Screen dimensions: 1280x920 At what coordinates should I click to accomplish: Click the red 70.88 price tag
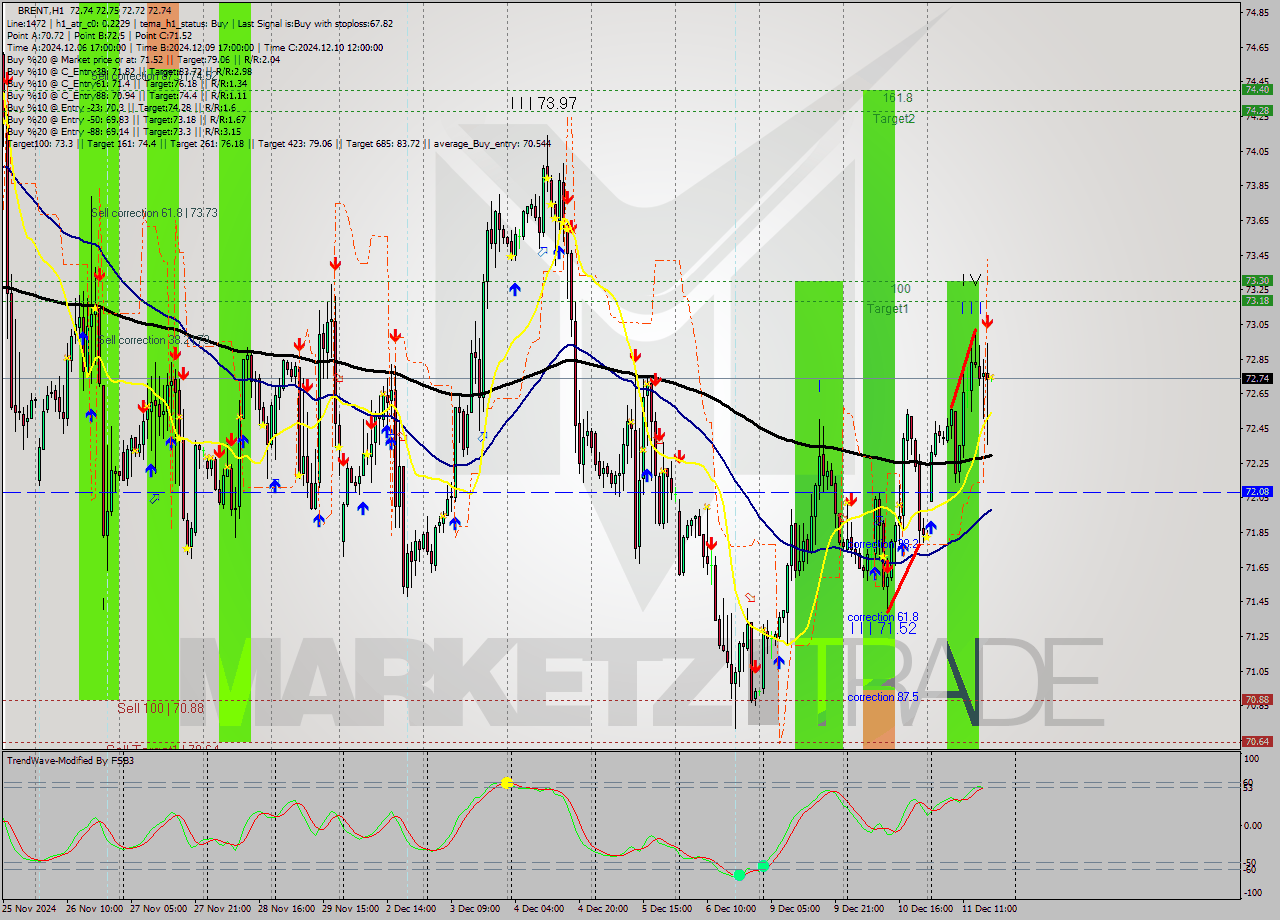[1256, 700]
